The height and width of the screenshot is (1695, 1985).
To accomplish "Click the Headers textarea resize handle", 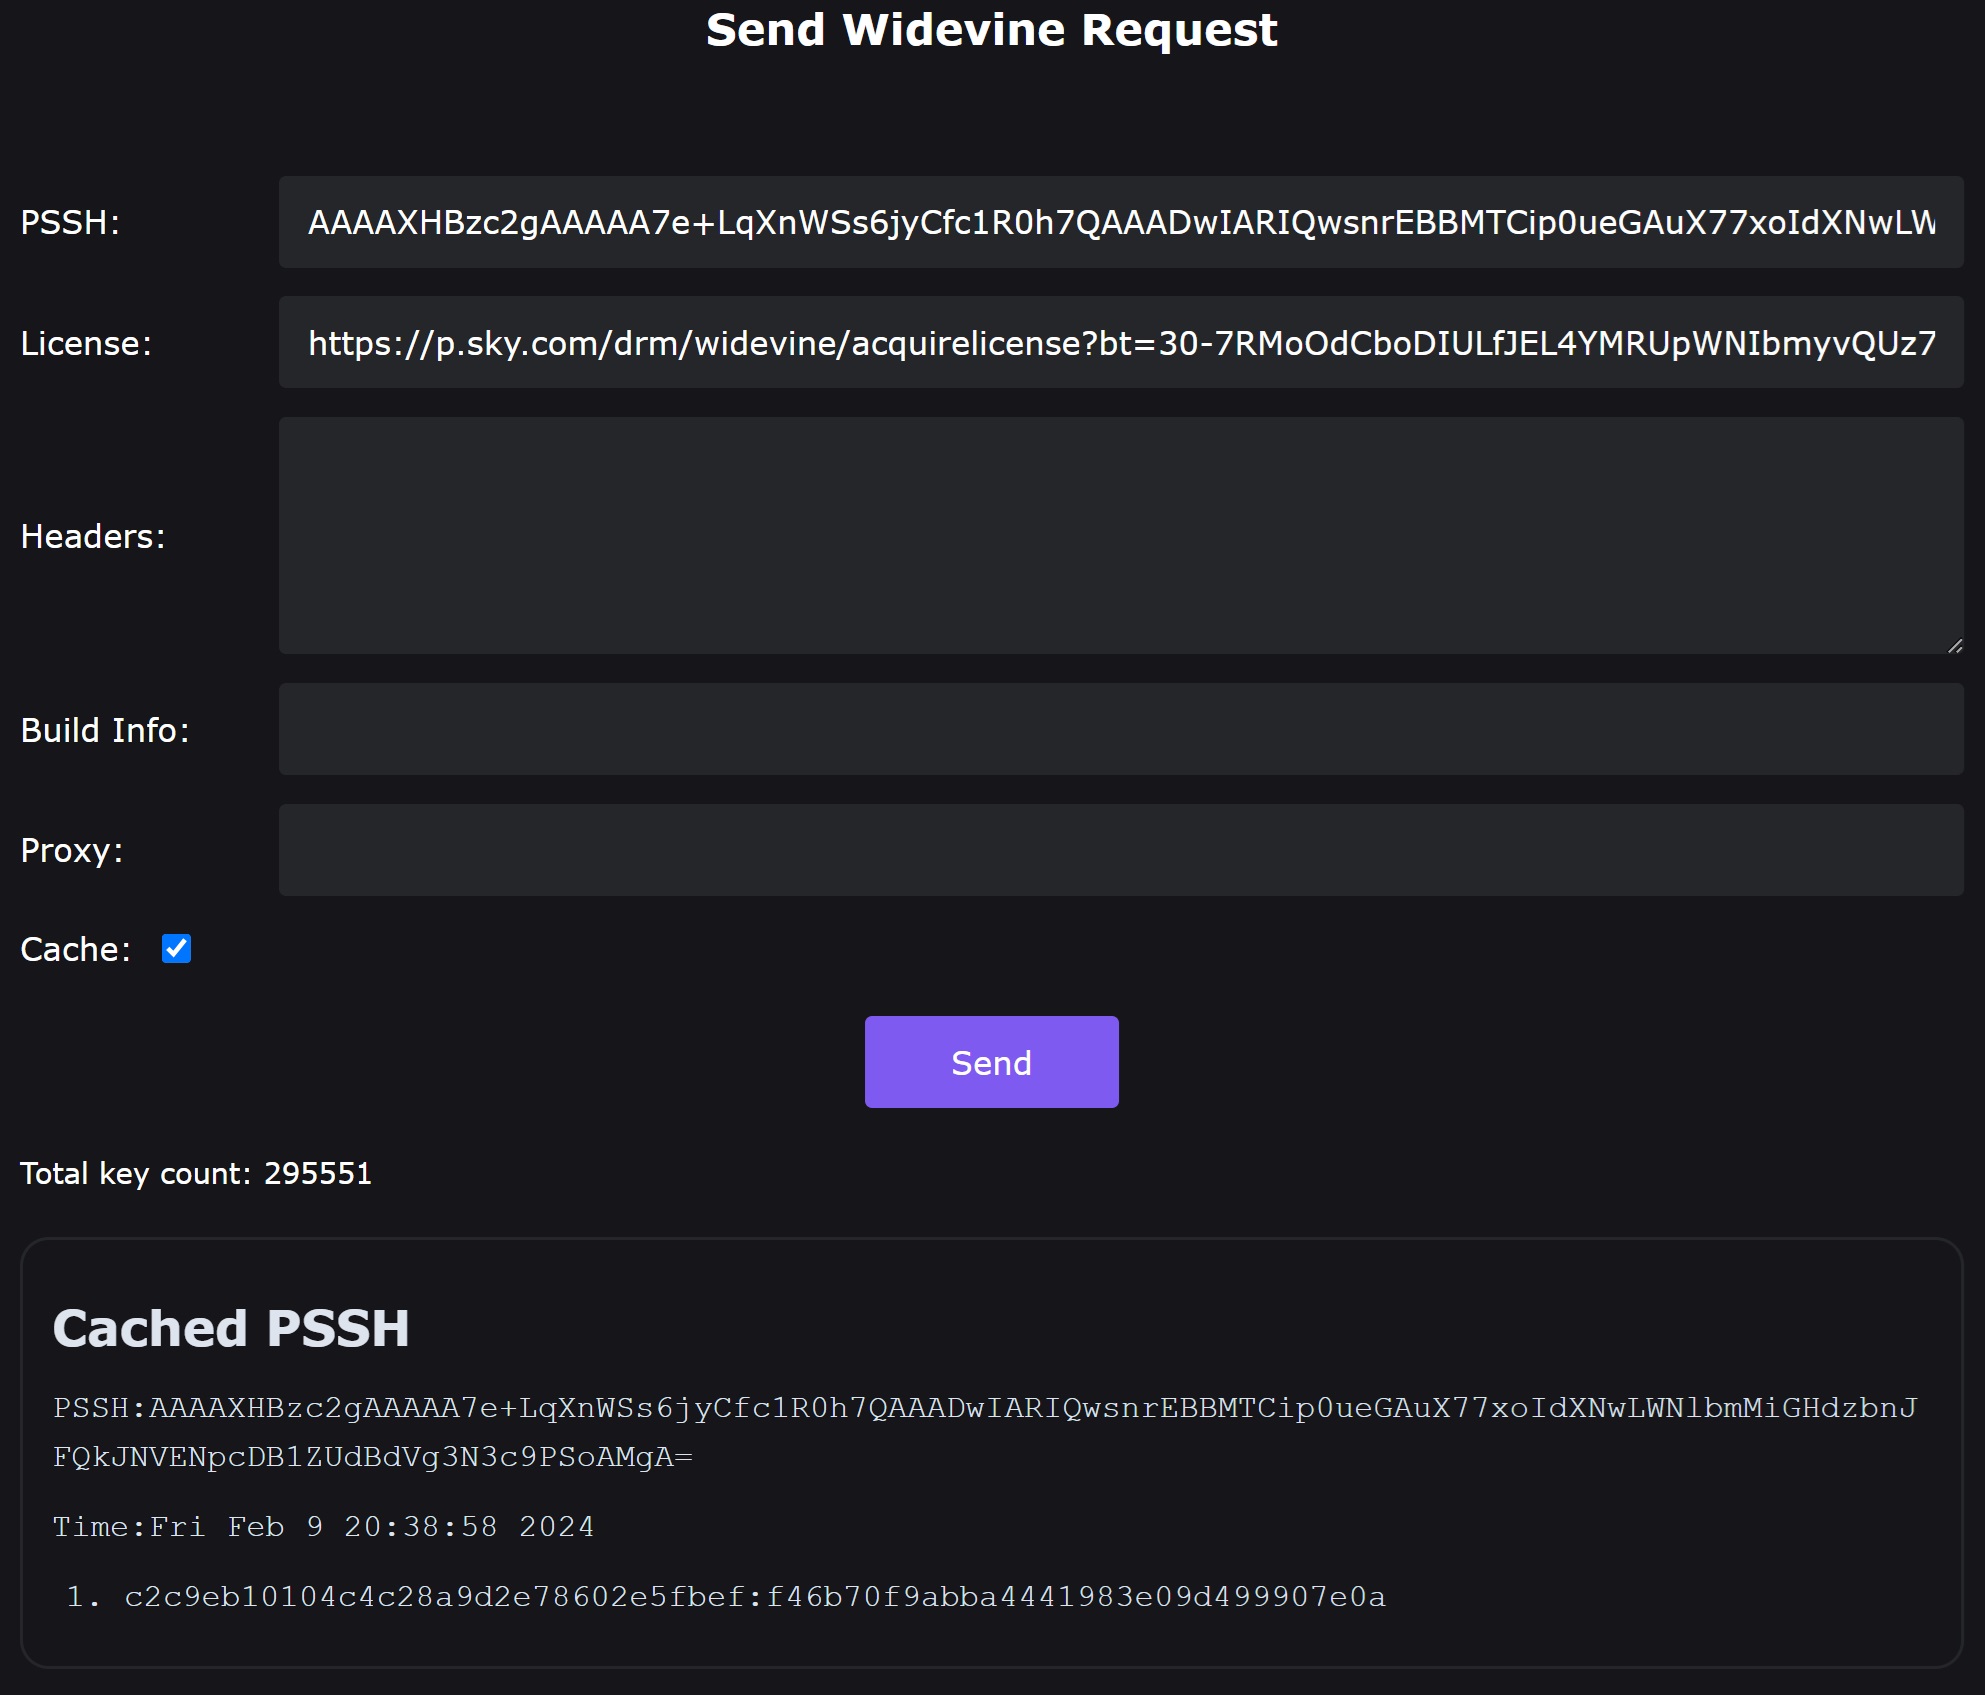I will (1954, 646).
